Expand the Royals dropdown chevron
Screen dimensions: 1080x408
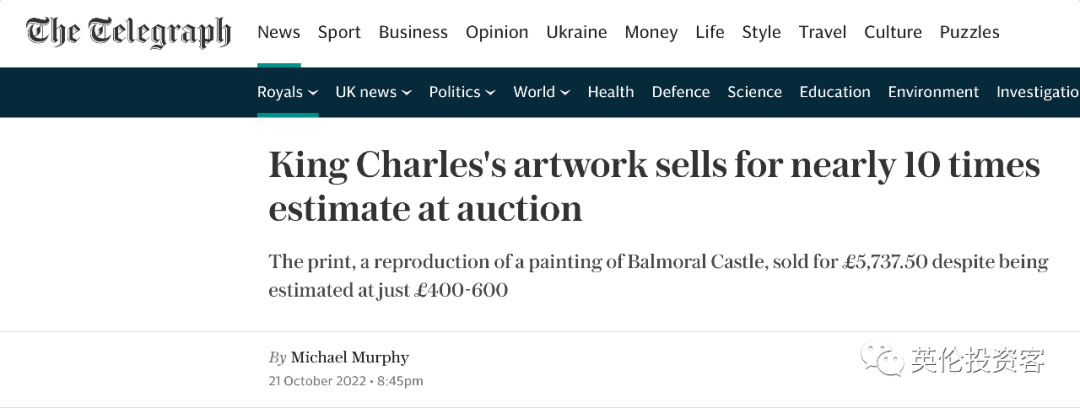tap(313, 92)
